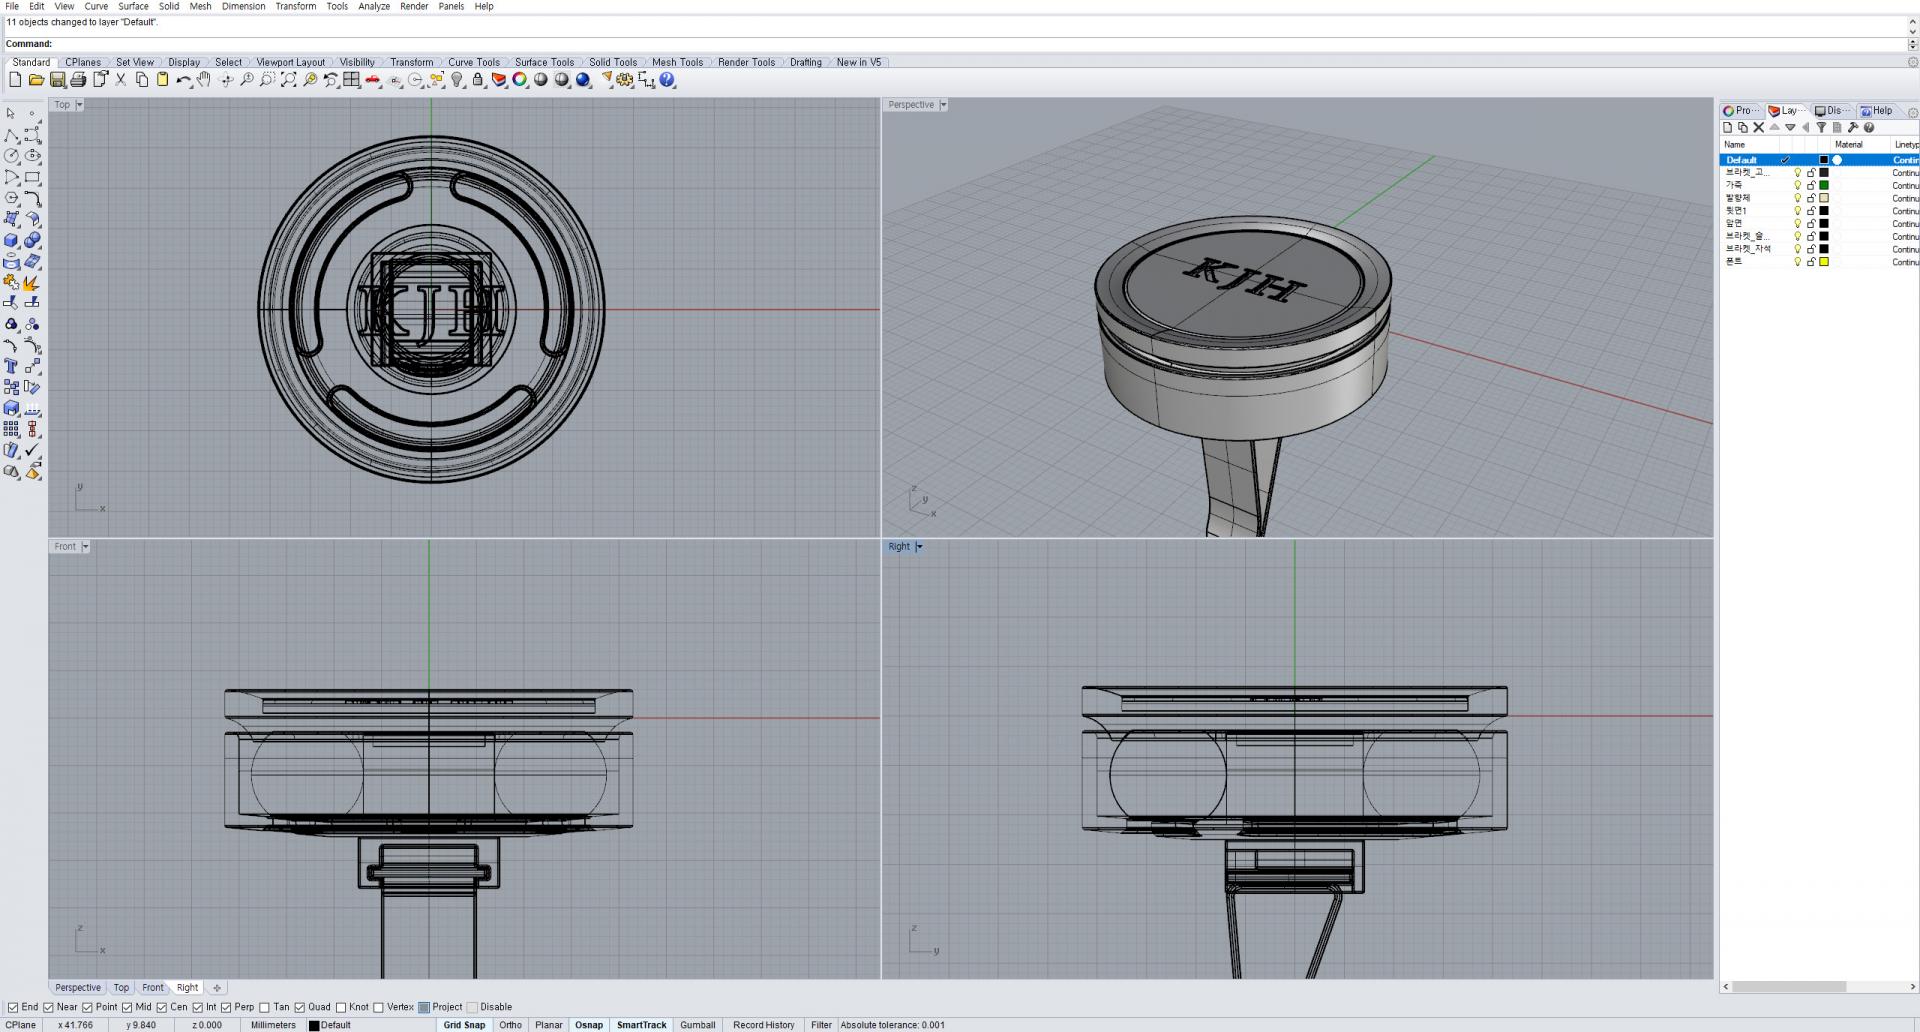The height and width of the screenshot is (1032, 1920).
Task: Toggle visibility bulb of 폰트 layer
Action: click(1797, 262)
